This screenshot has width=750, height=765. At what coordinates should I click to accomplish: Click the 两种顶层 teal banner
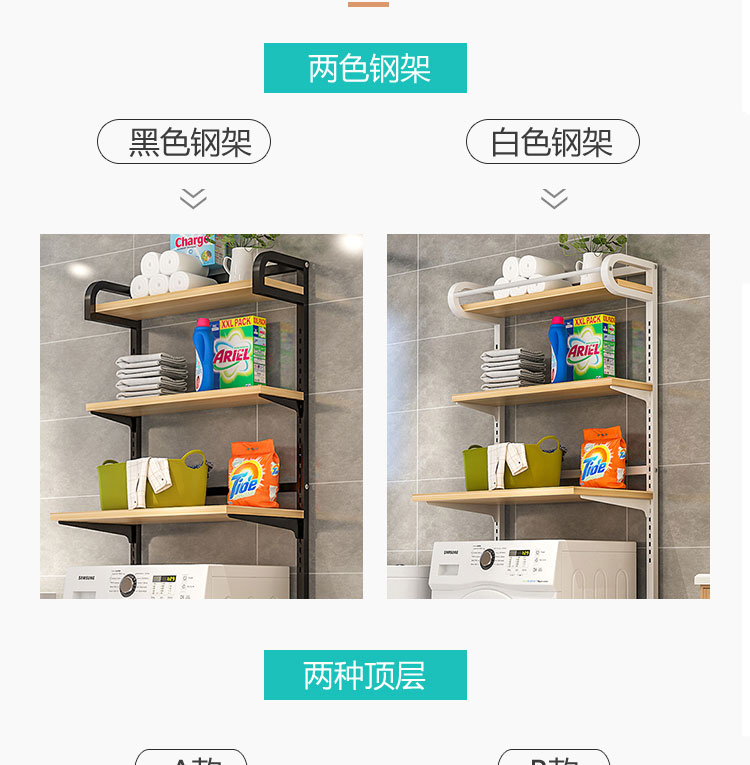pyautogui.click(x=365, y=675)
